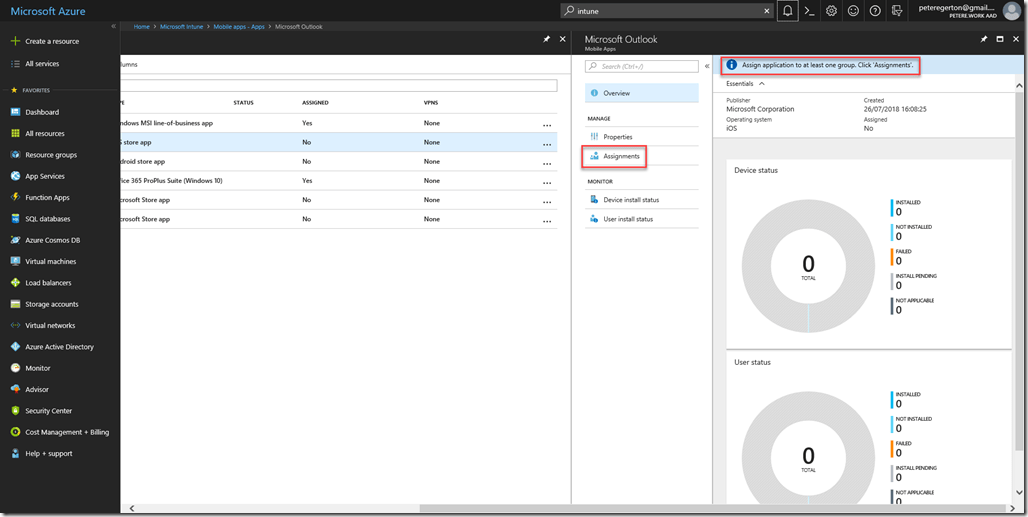This screenshot has width=1028, height=517.
Task: Collapse the Outlook blade menu chevron
Action: (707, 66)
